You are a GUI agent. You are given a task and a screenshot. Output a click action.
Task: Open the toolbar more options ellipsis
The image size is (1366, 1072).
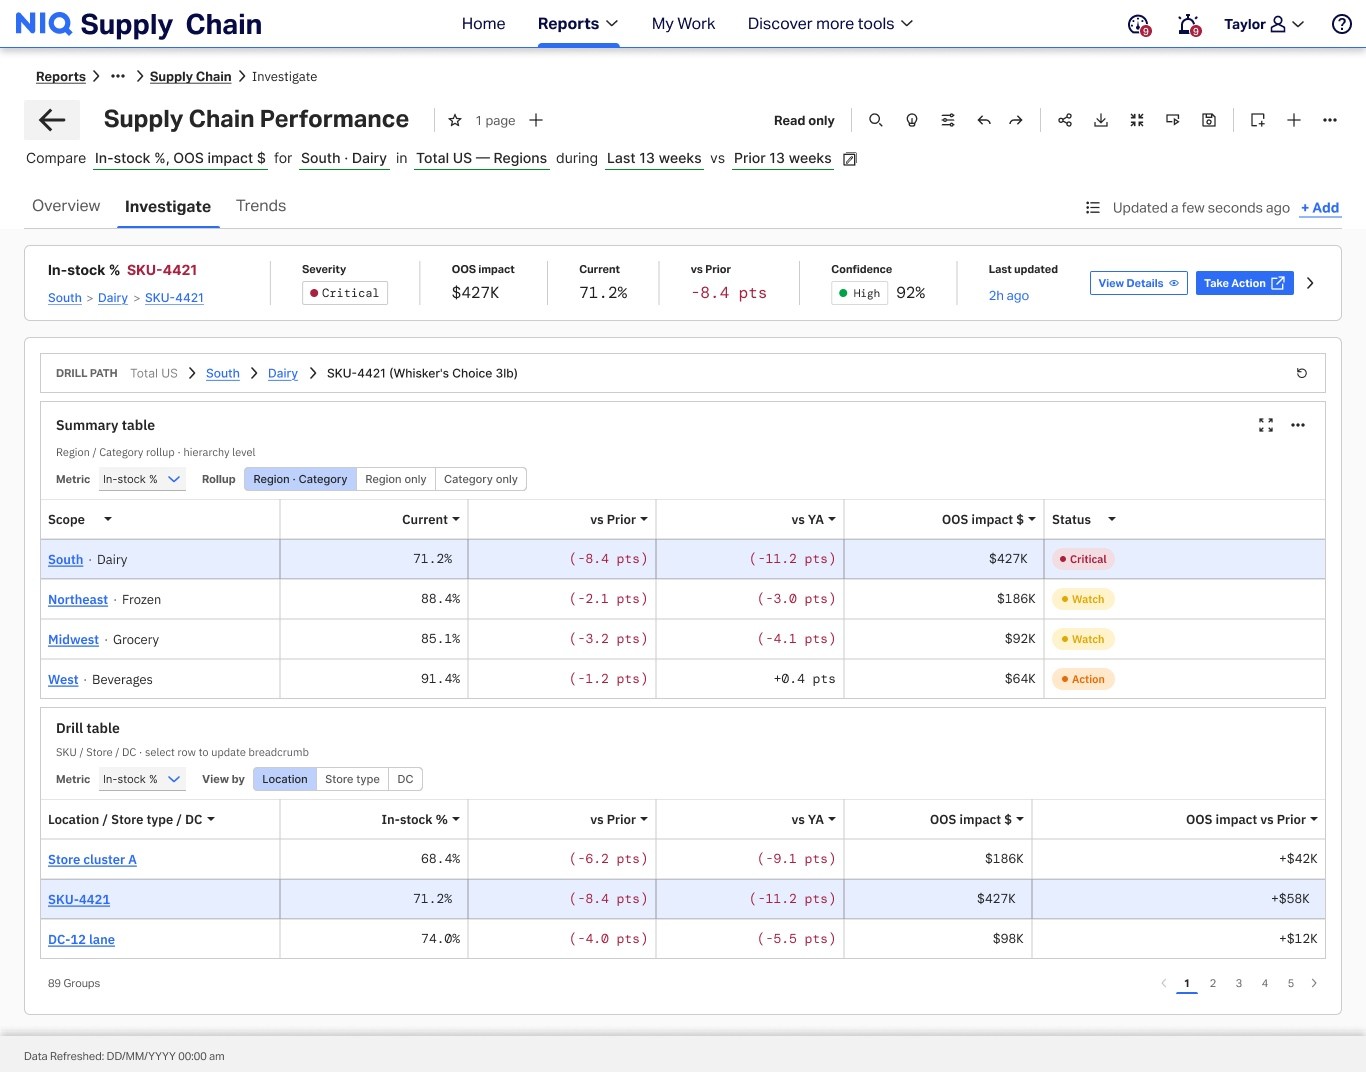1330,120
